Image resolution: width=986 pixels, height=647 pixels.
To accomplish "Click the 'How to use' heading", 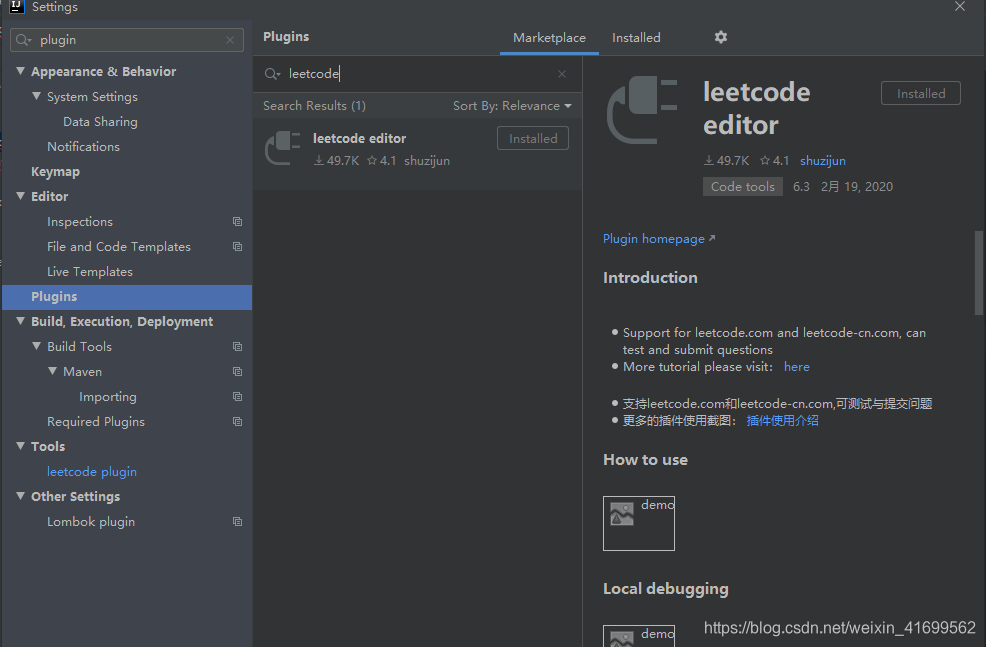I will click(x=645, y=460).
